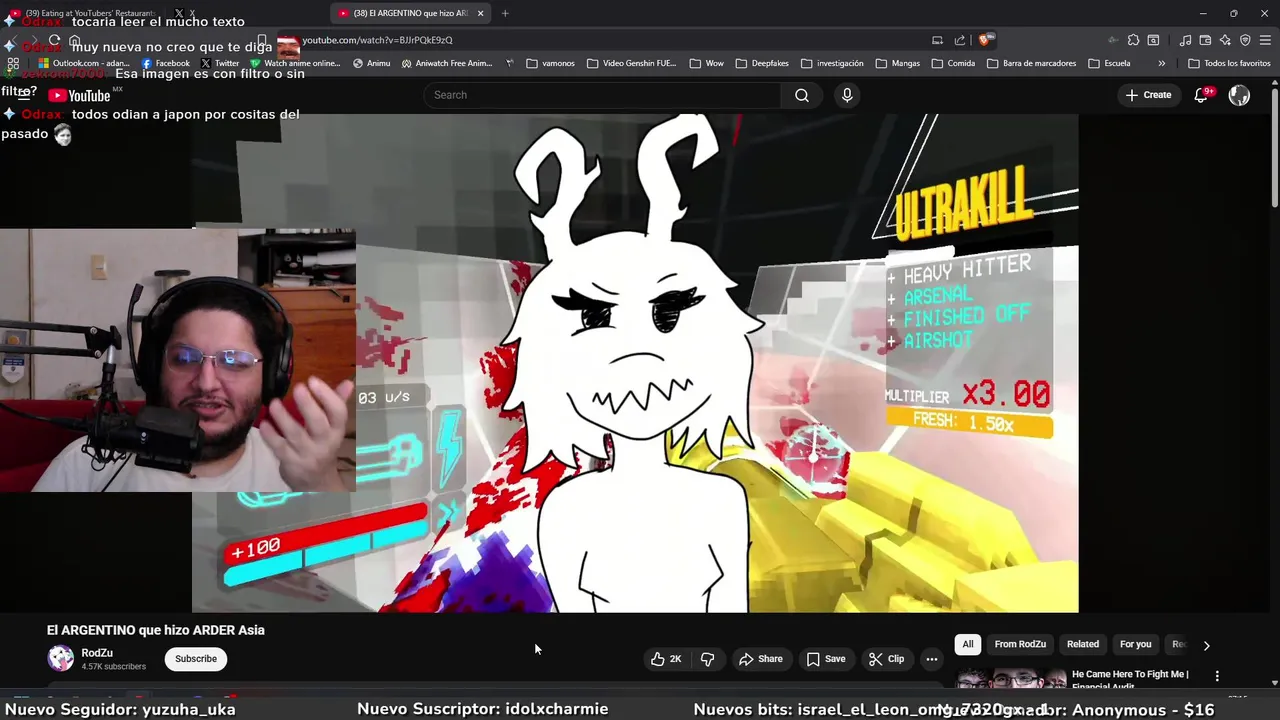
Task: Like the video with thumbs up
Action: [666, 659]
